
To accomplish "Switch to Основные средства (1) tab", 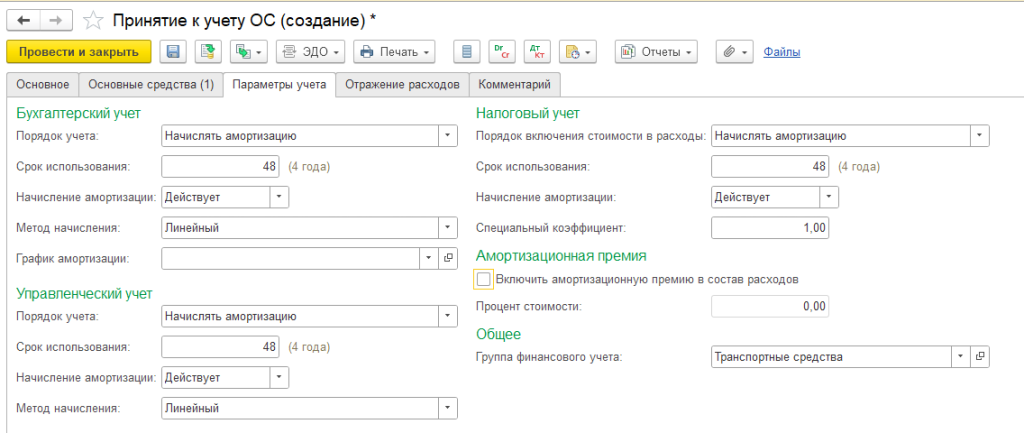I will point(150,85).
